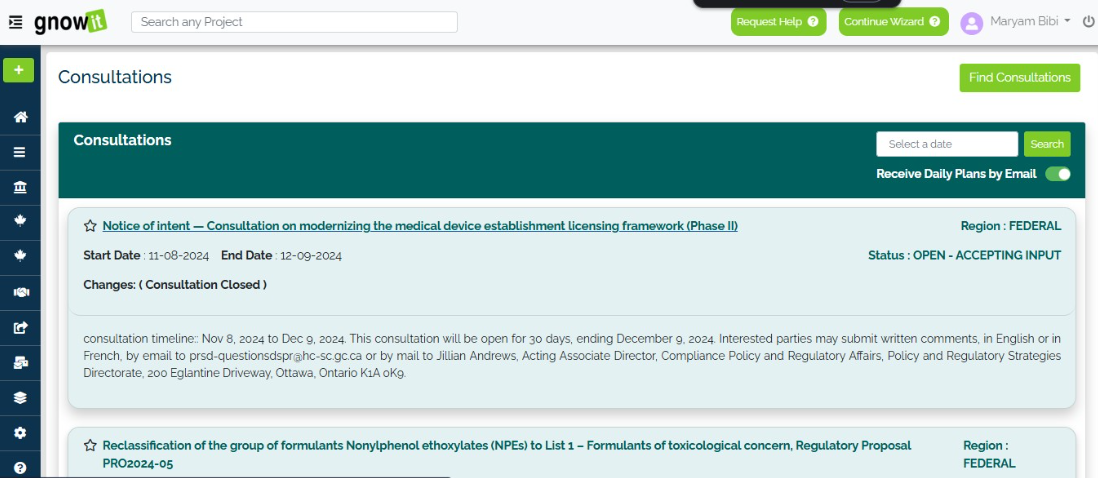The height and width of the screenshot is (478, 1098).
Task: Open settings gear icon in sidebar
Action: [20, 432]
